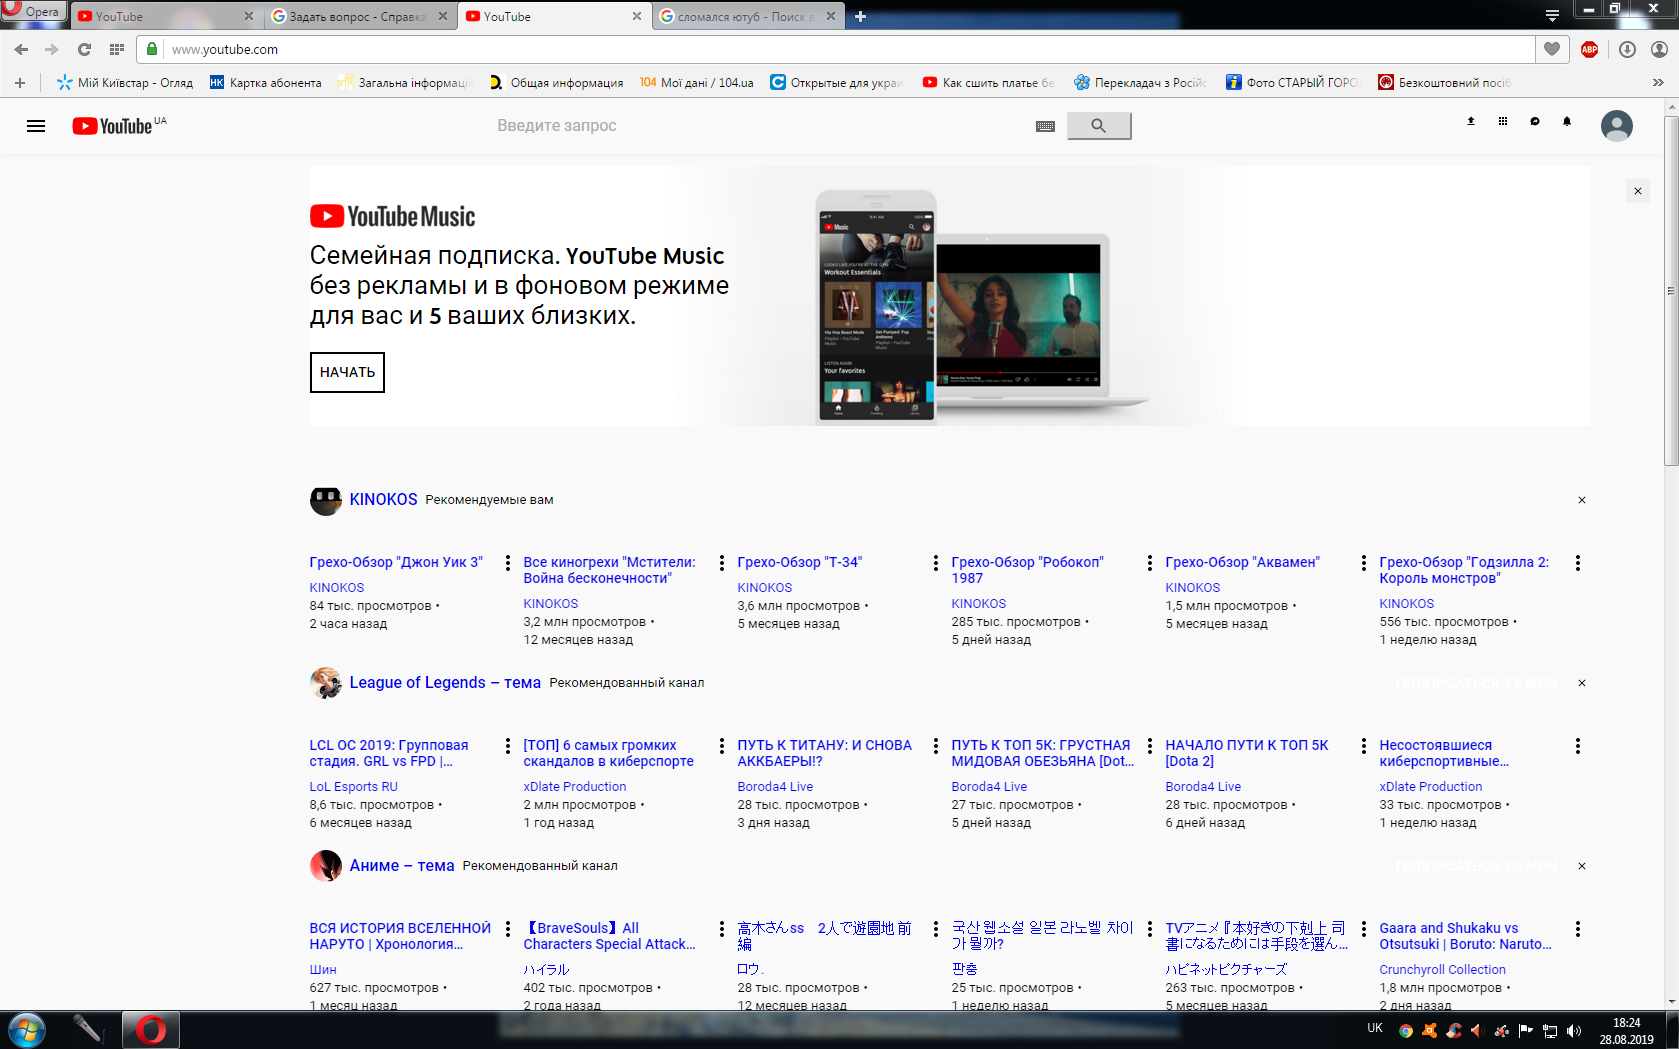Open "Gaara and Shukaku vs Otsutsuki" video
The width and height of the screenshot is (1679, 1049).
[x=1465, y=936]
